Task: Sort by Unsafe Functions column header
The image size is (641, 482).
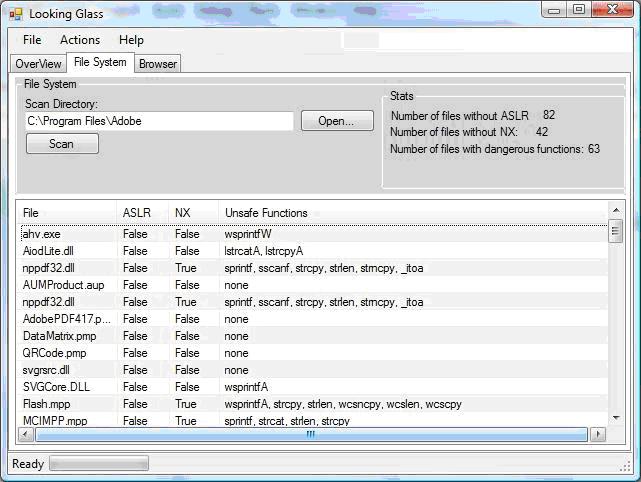Action: (413, 213)
